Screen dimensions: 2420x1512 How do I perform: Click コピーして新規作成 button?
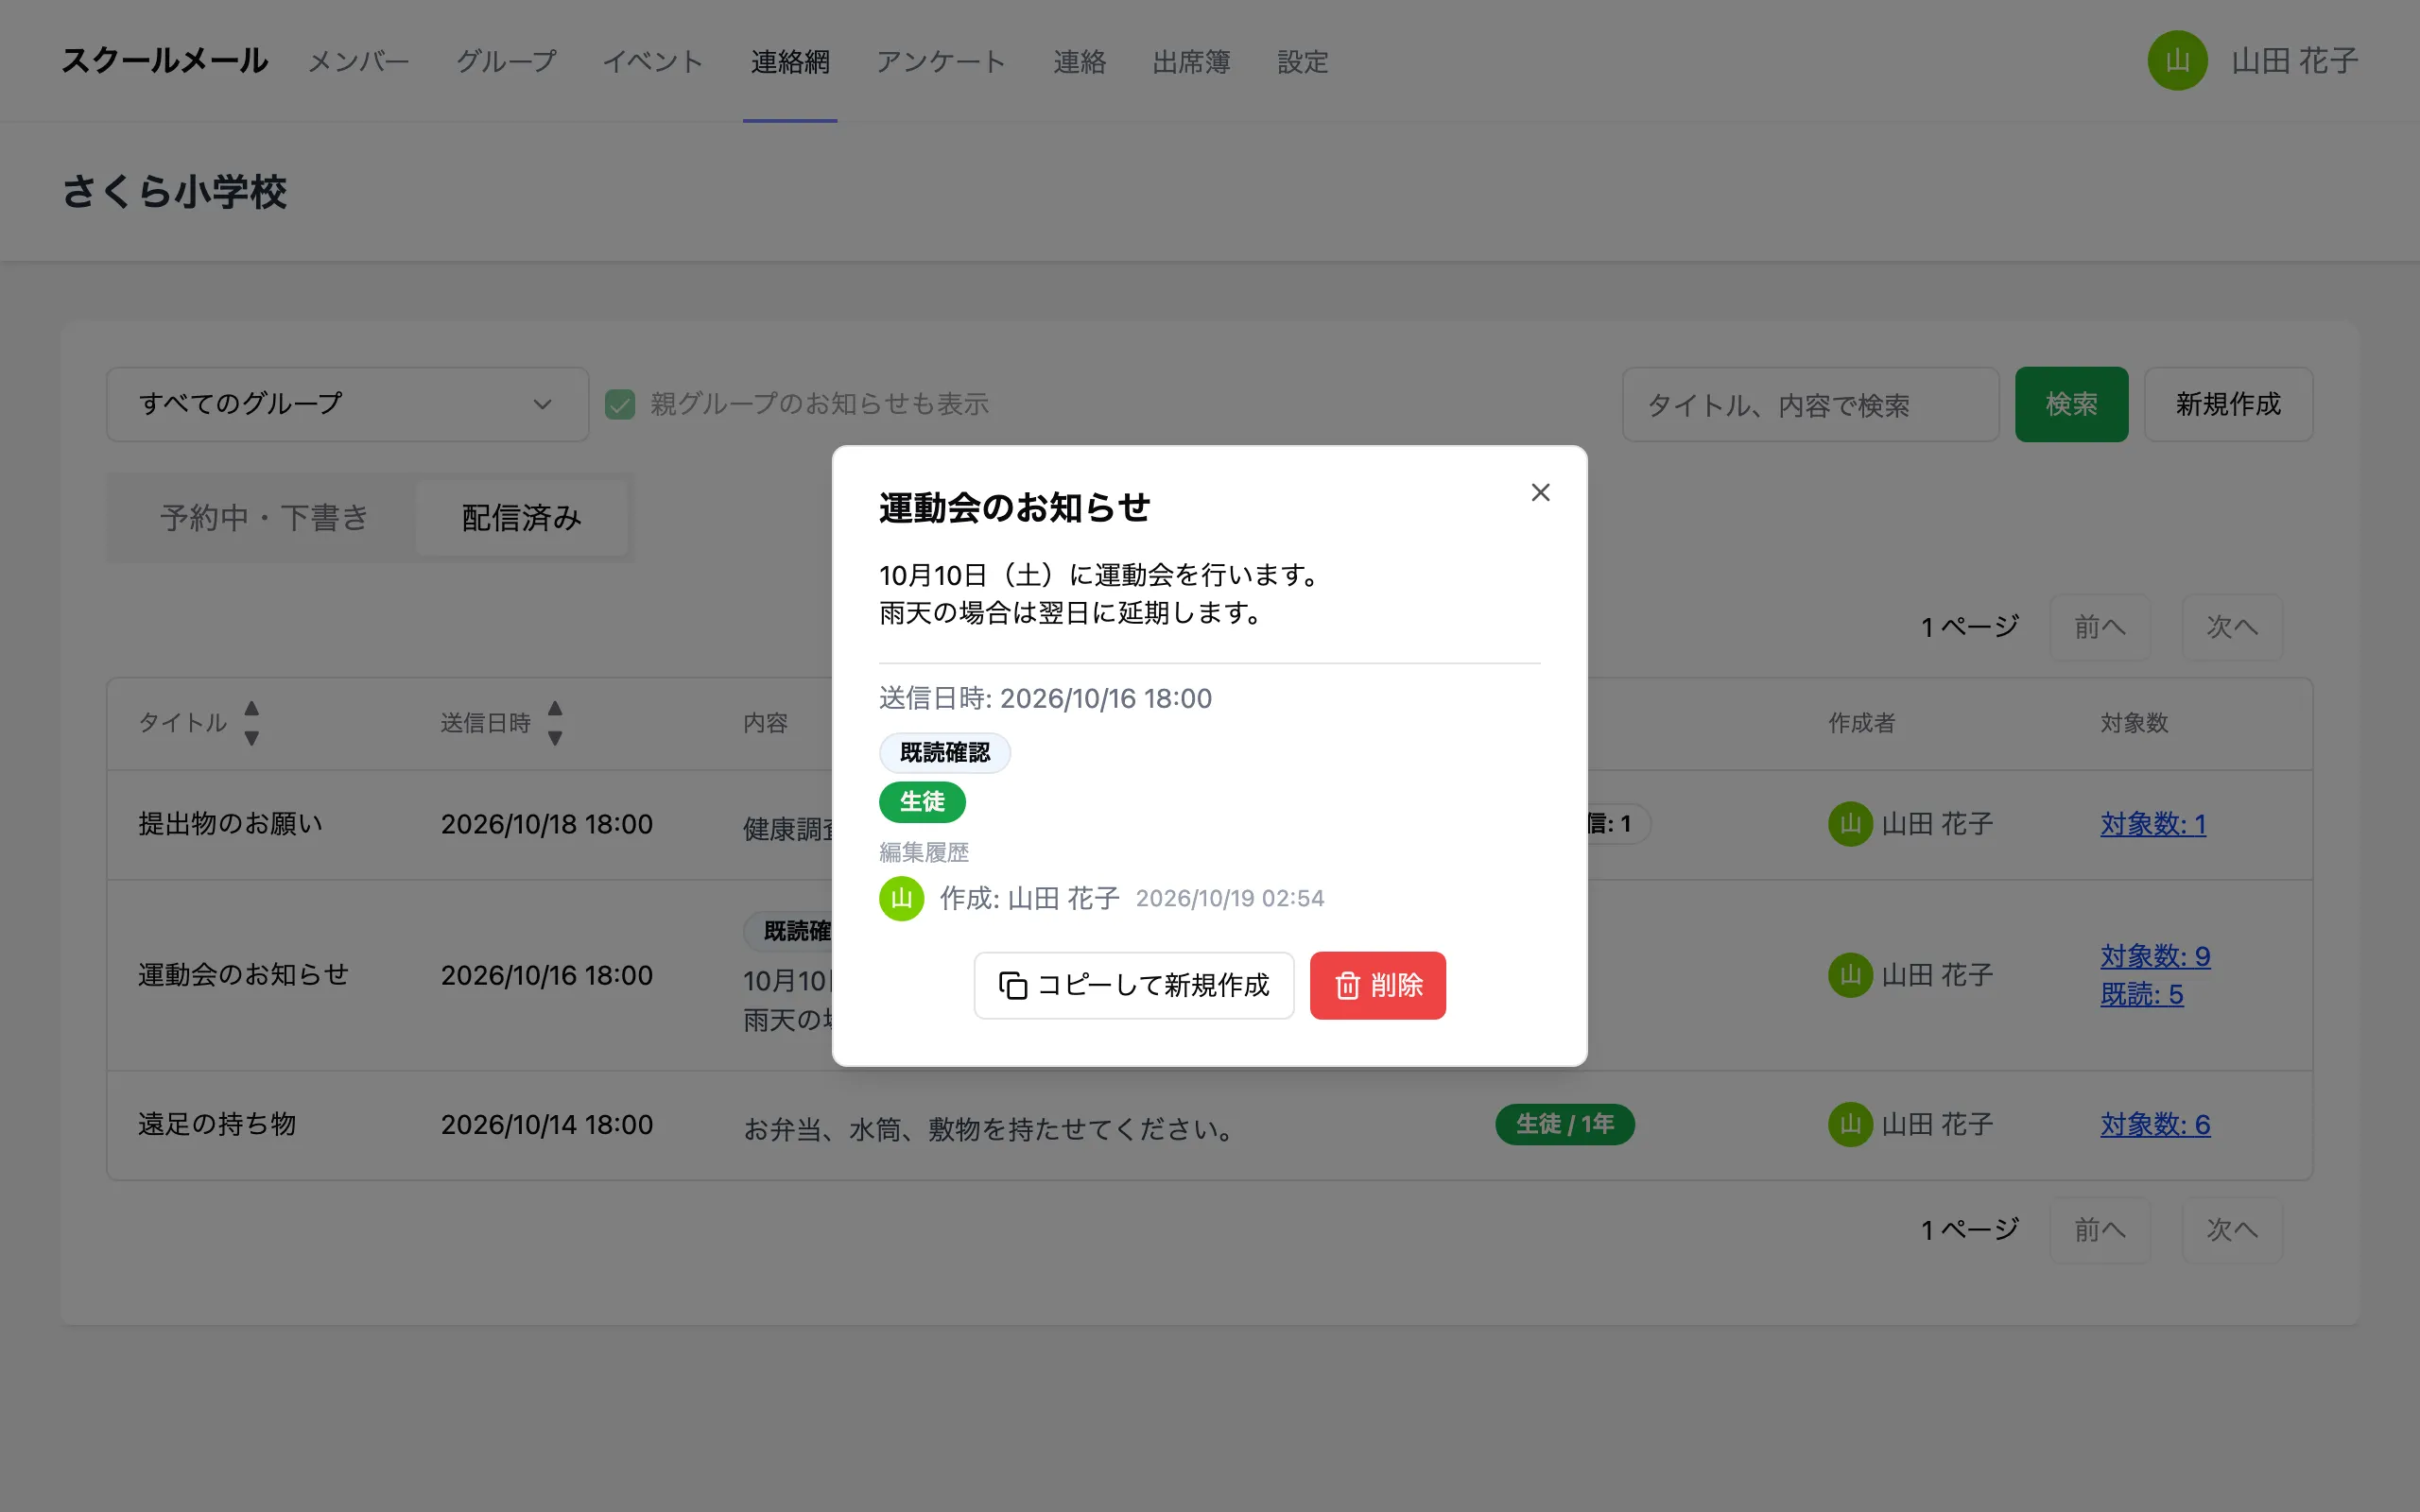tap(1133, 985)
